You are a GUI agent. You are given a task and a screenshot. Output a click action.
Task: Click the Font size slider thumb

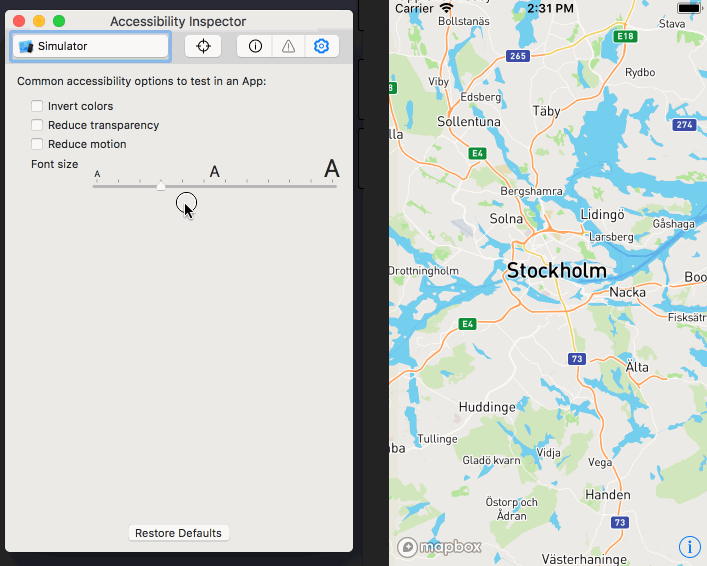click(x=161, y=185)
